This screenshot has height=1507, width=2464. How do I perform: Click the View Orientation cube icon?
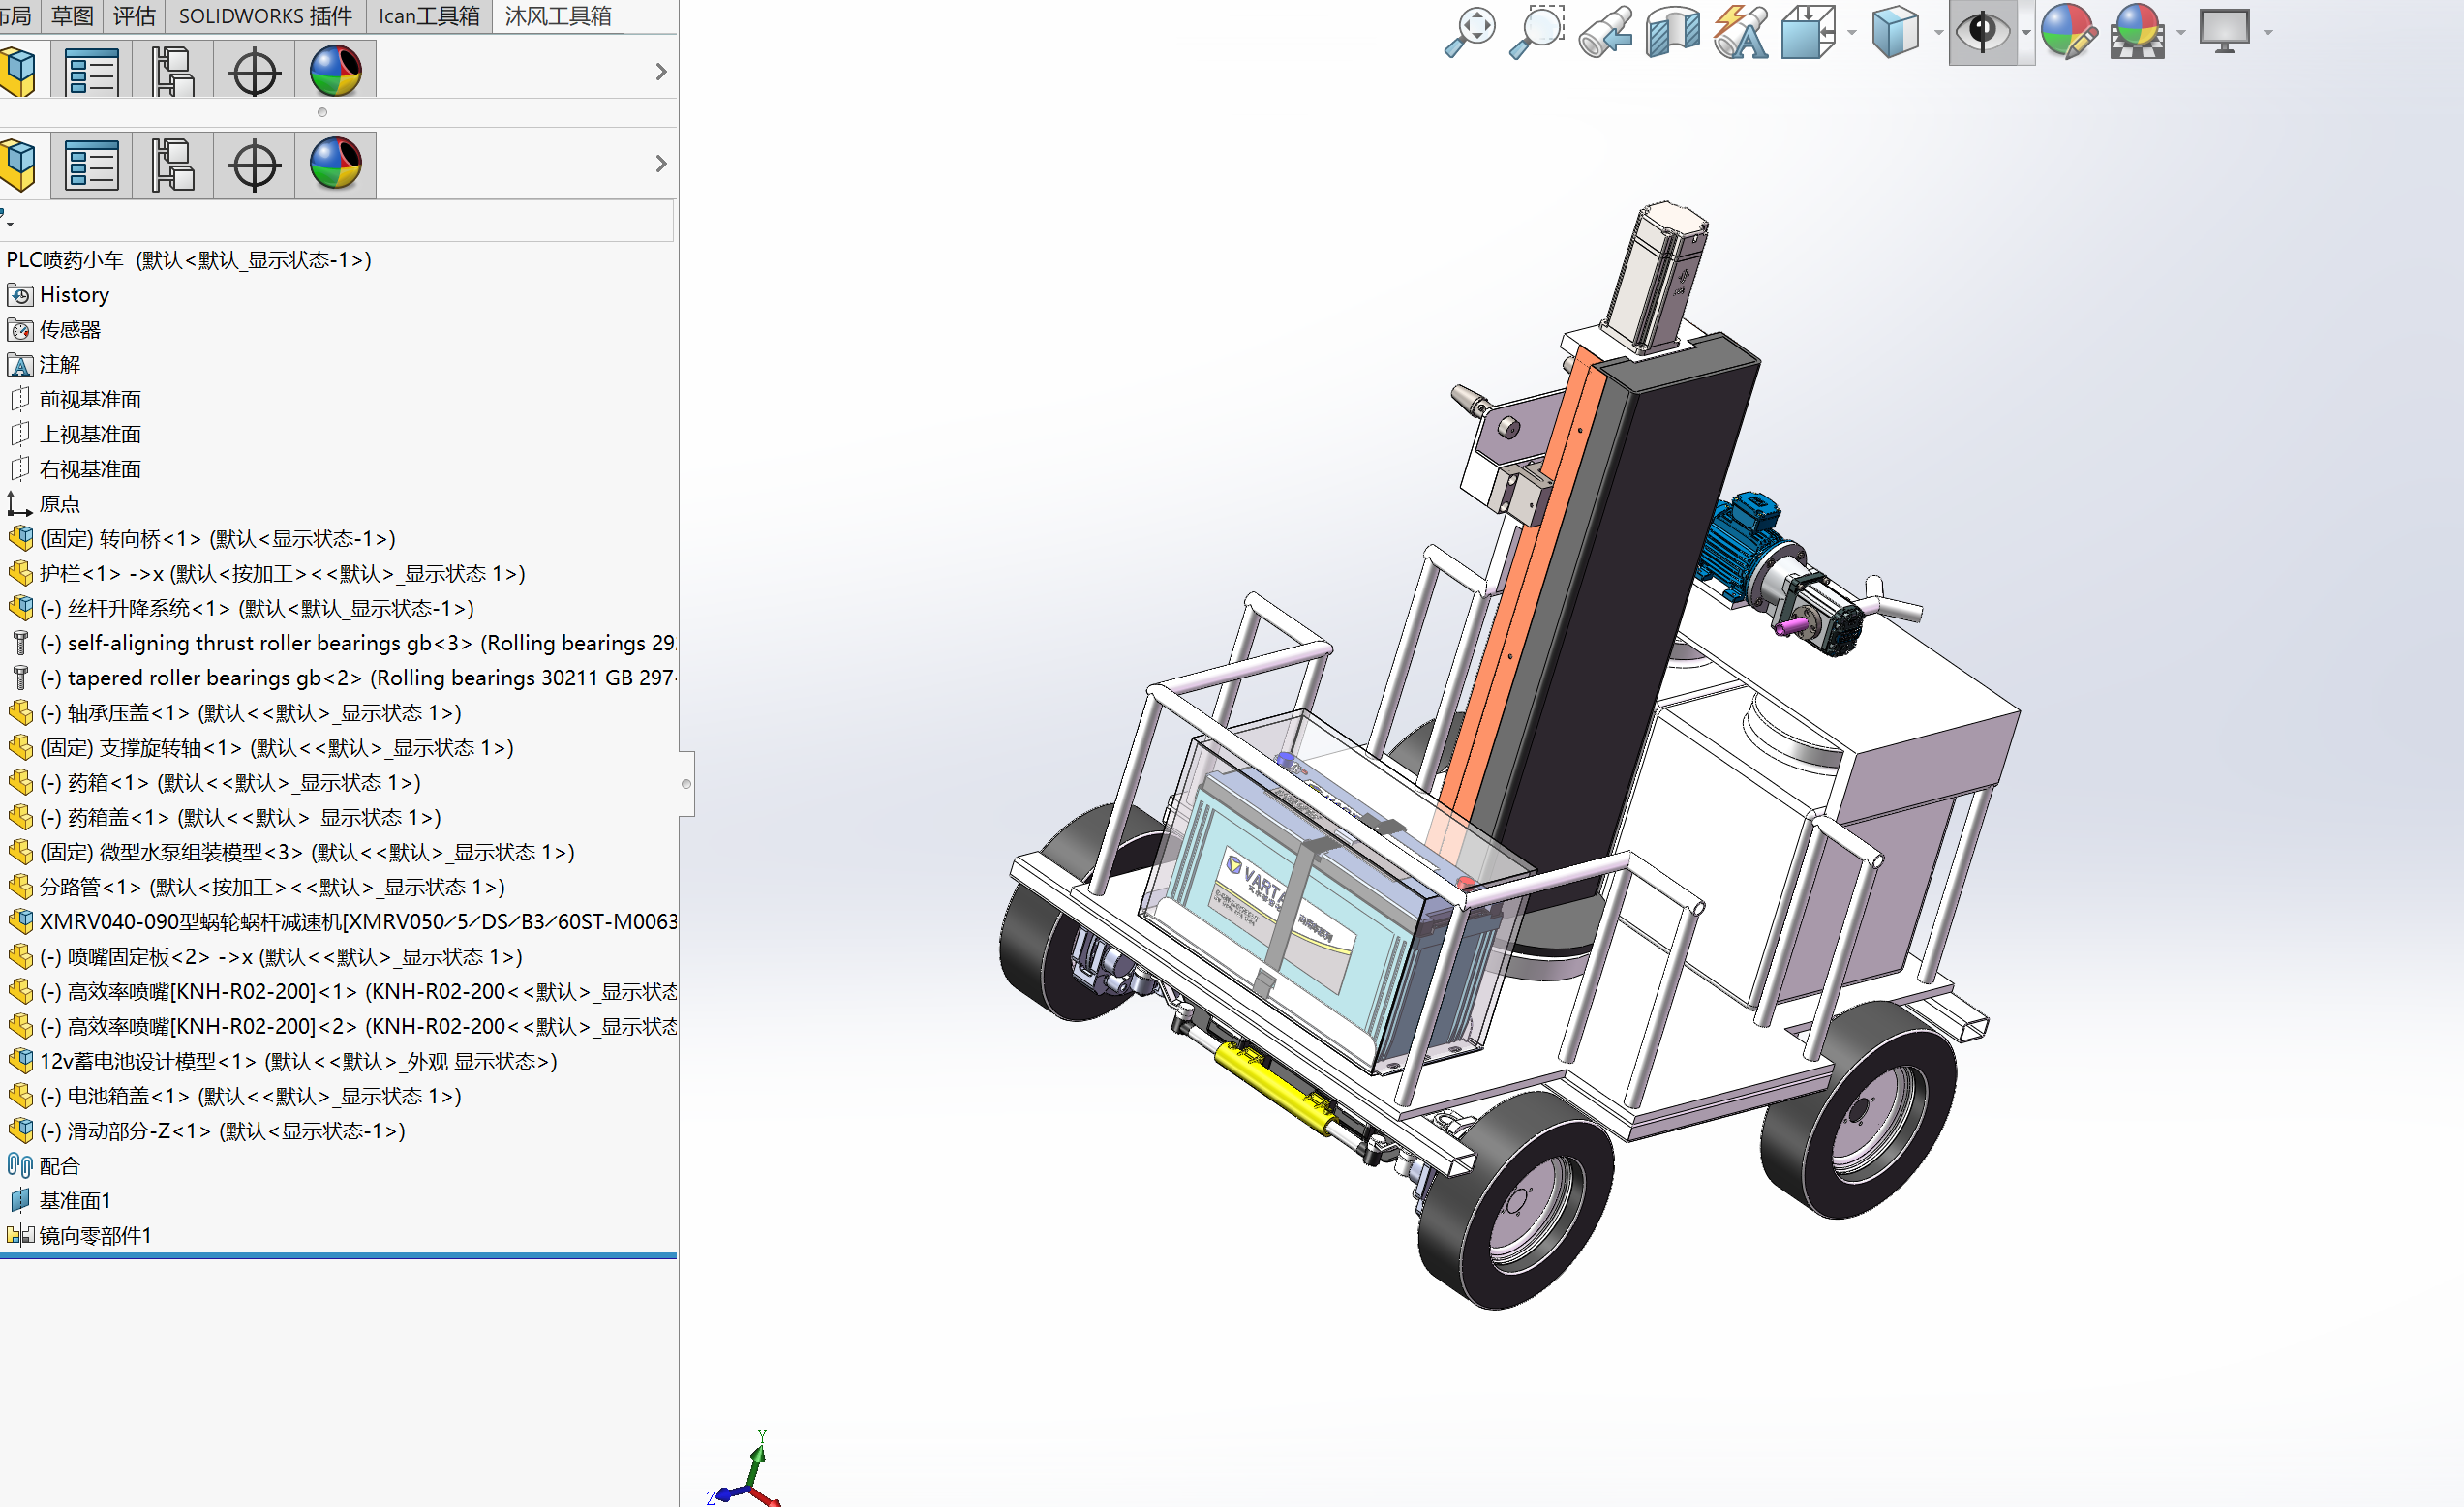(x=1808, y=32)
